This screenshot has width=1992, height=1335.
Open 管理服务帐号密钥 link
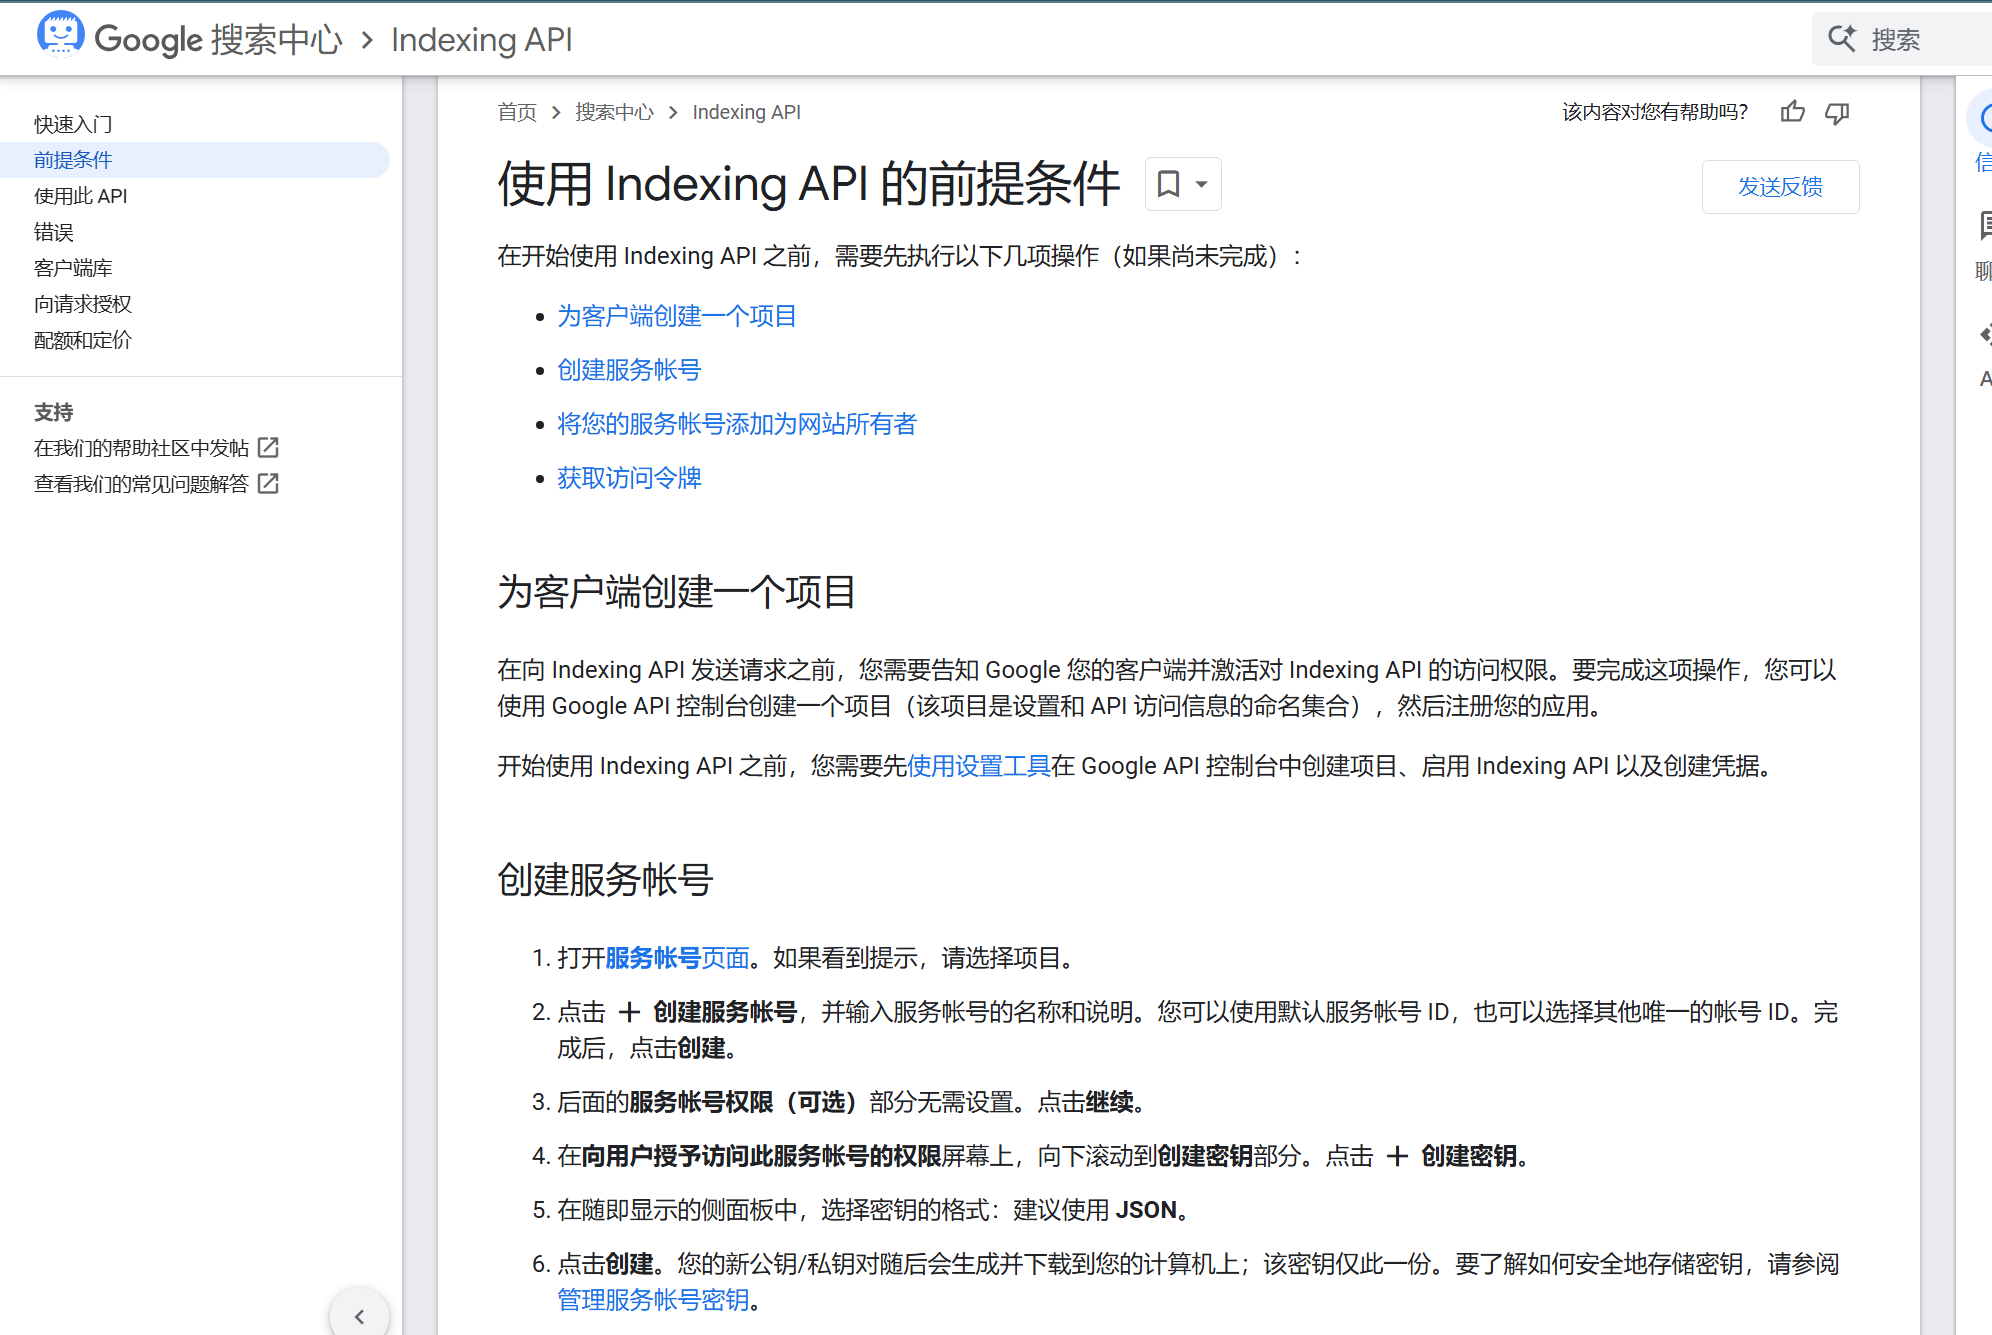653,1300
